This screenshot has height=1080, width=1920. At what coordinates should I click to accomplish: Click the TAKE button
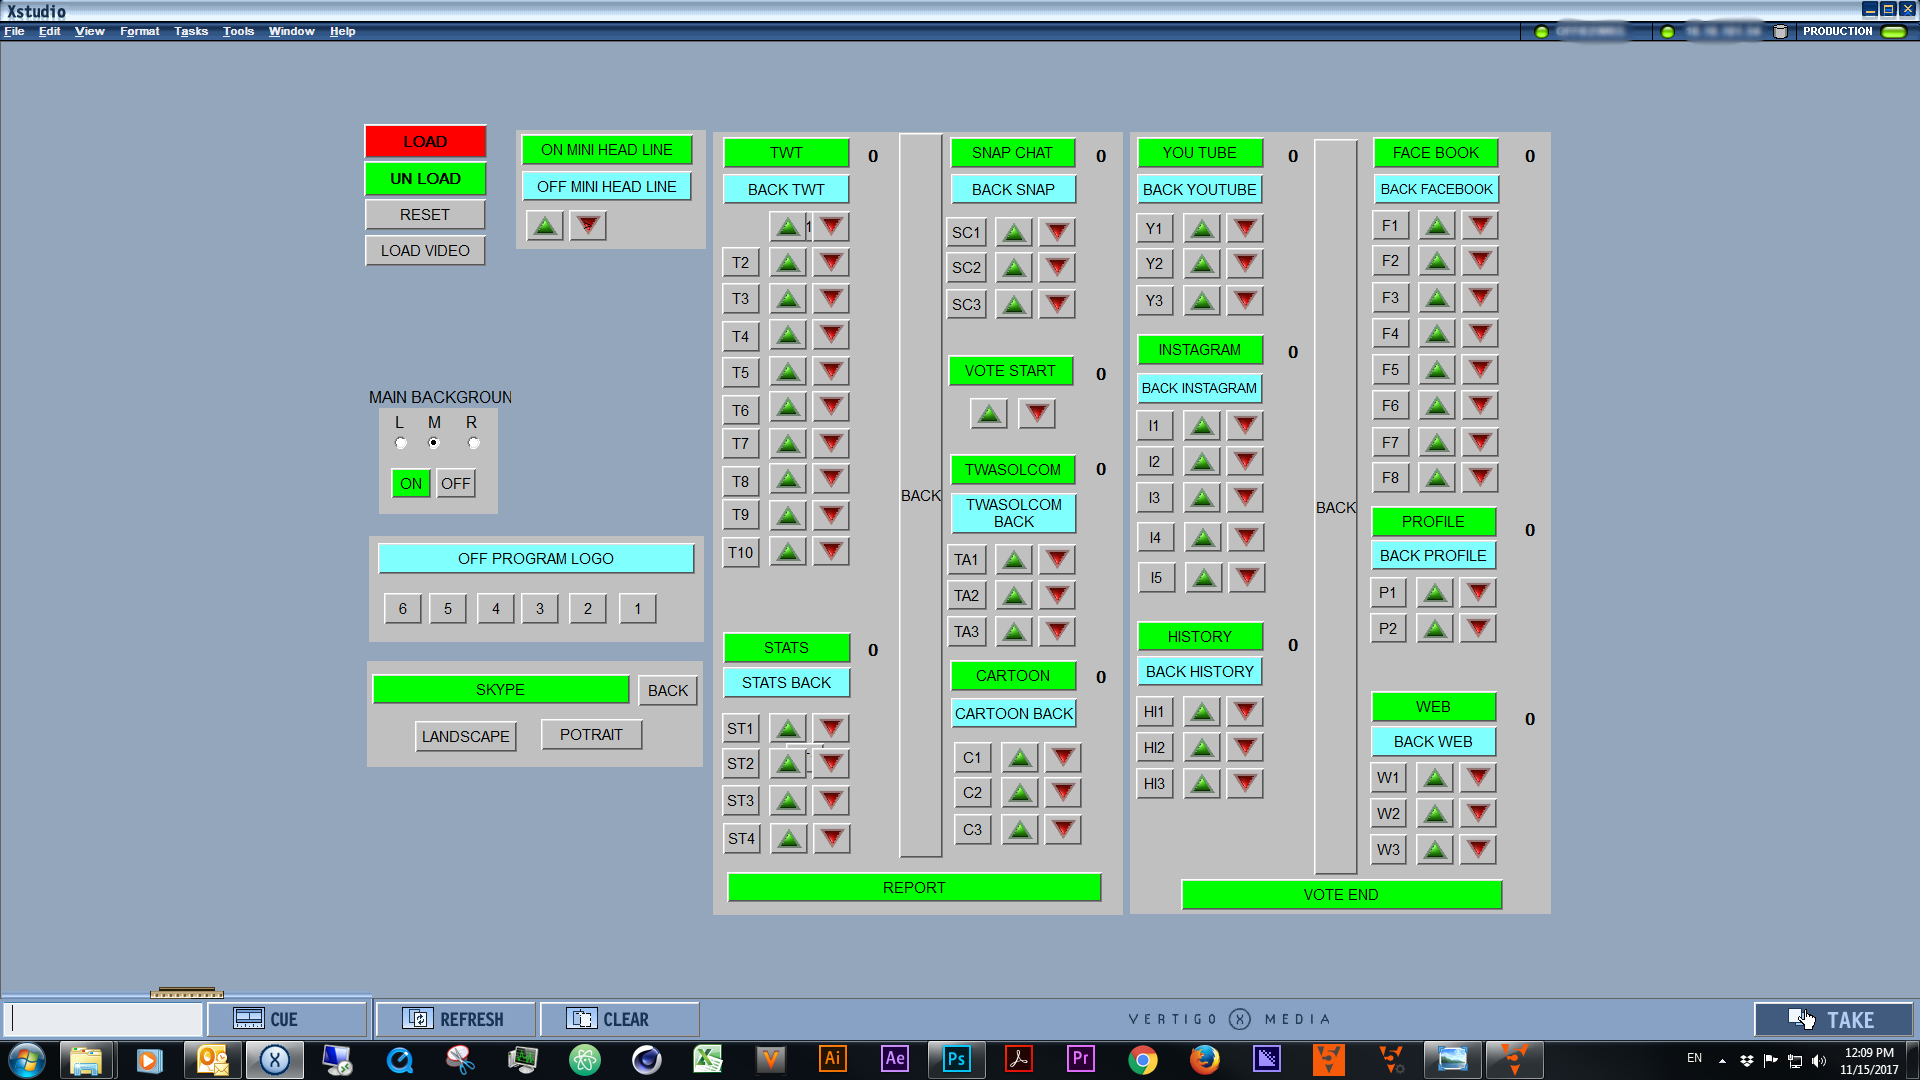pyautogui.click(x=1833, y=1020)
